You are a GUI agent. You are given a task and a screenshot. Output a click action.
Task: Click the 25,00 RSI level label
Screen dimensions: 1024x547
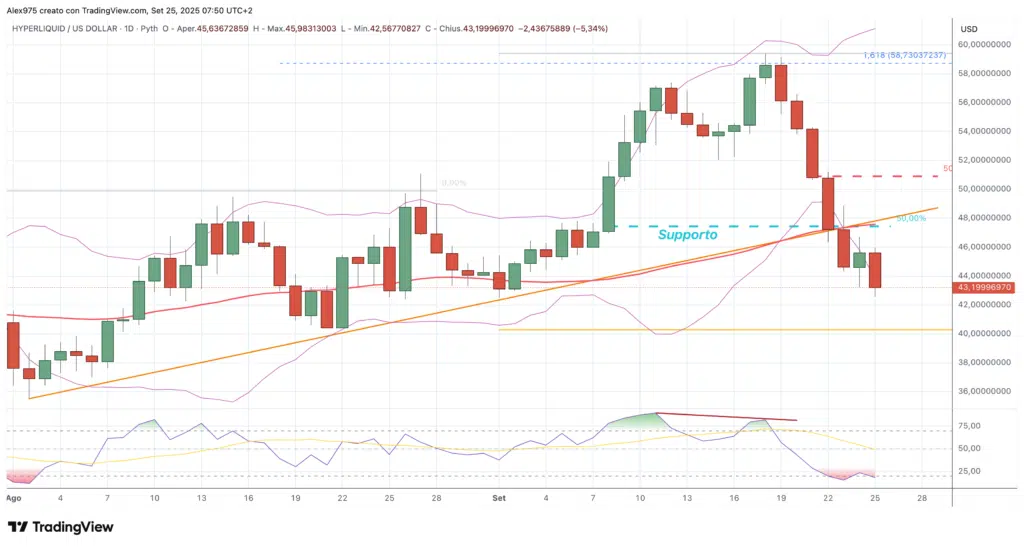tap(969, 471)
